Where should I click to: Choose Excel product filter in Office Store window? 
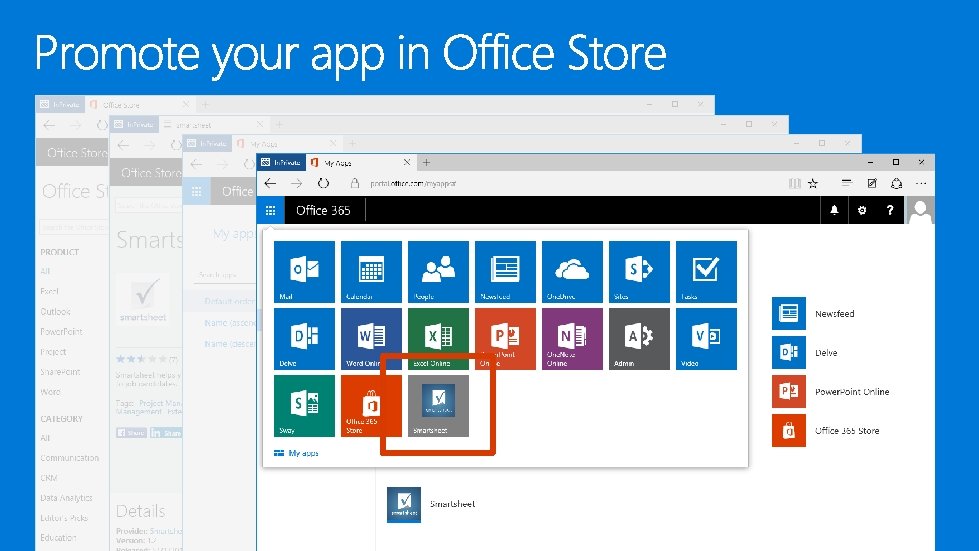49,291
